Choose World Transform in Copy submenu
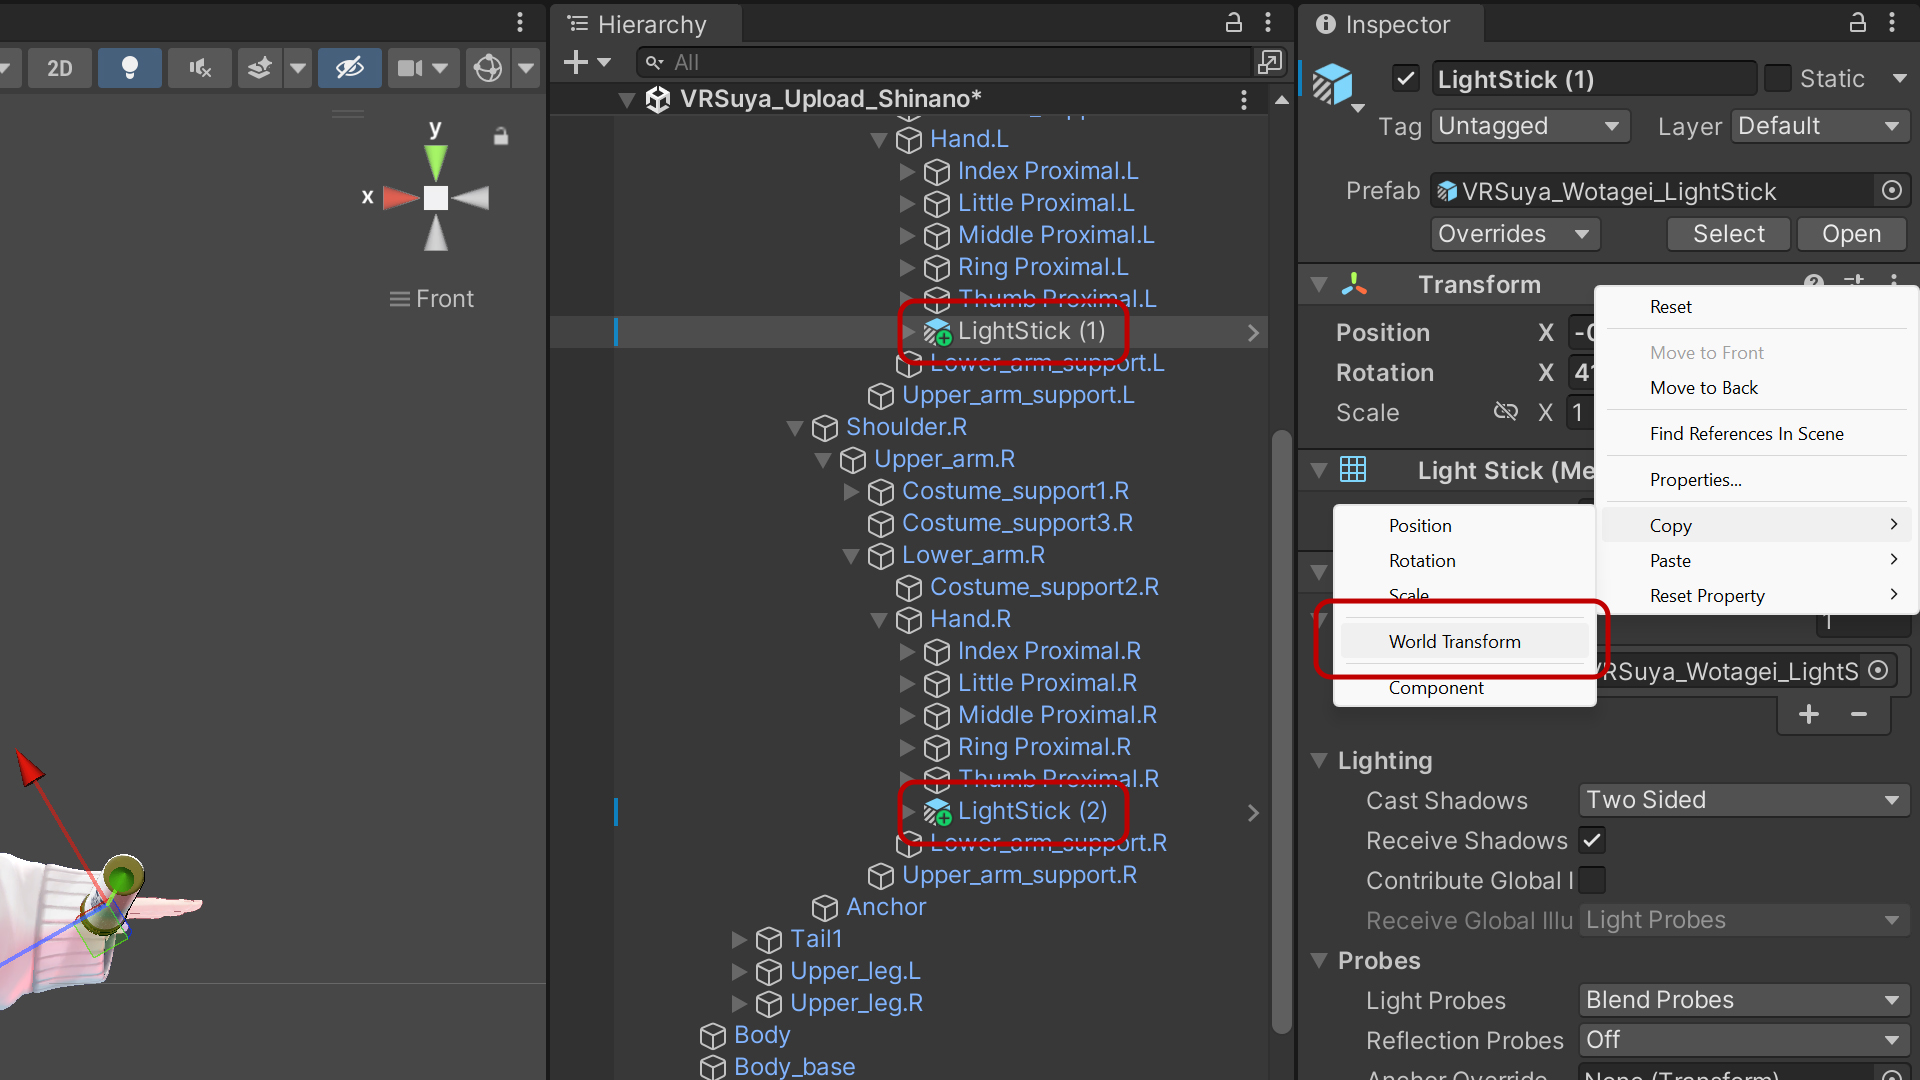This screenshot has width=1920, height=1080. [1464, 642]
